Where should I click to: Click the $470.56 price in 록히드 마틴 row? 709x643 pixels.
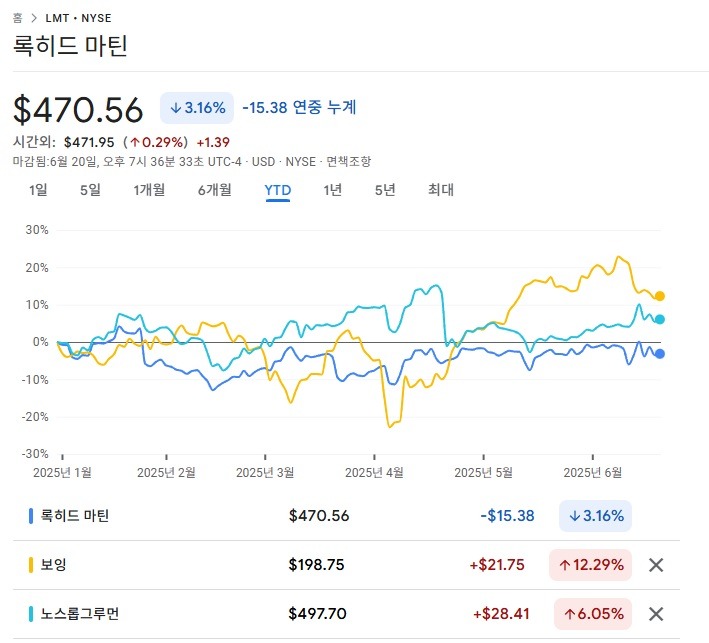coord(319,516)
